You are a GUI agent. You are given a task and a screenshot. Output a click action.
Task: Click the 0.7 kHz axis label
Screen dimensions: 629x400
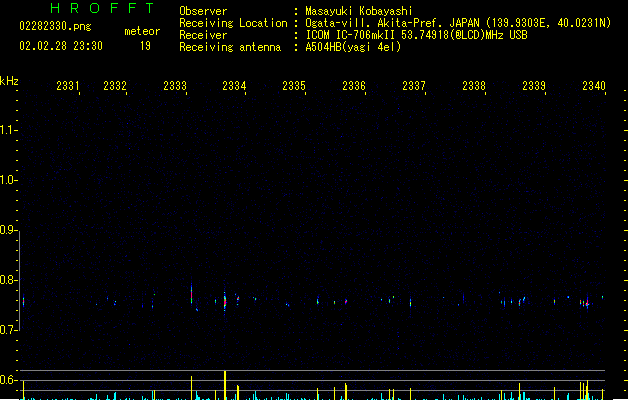click(x=8, y=330)
